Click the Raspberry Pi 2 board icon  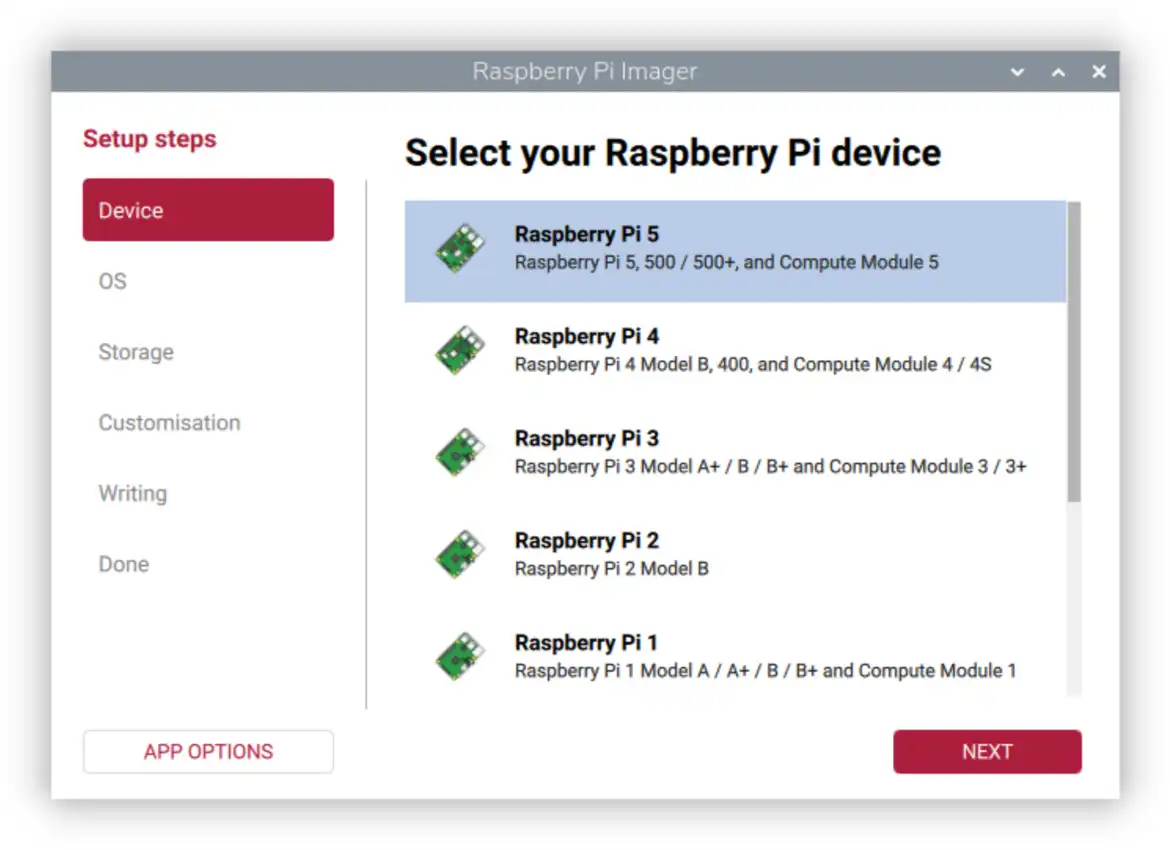[460, 554]
